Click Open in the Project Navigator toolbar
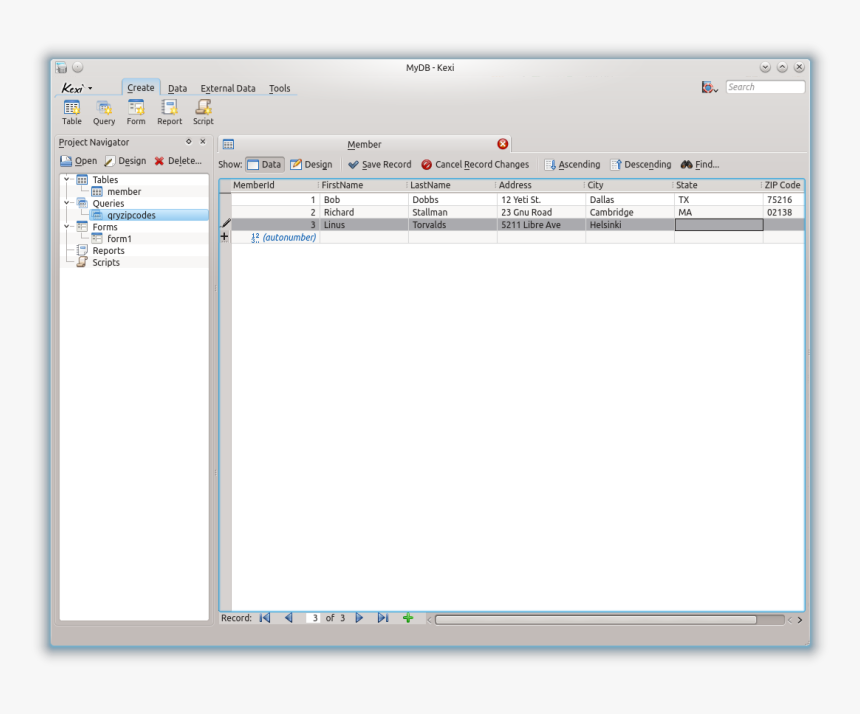 point(77,160)
